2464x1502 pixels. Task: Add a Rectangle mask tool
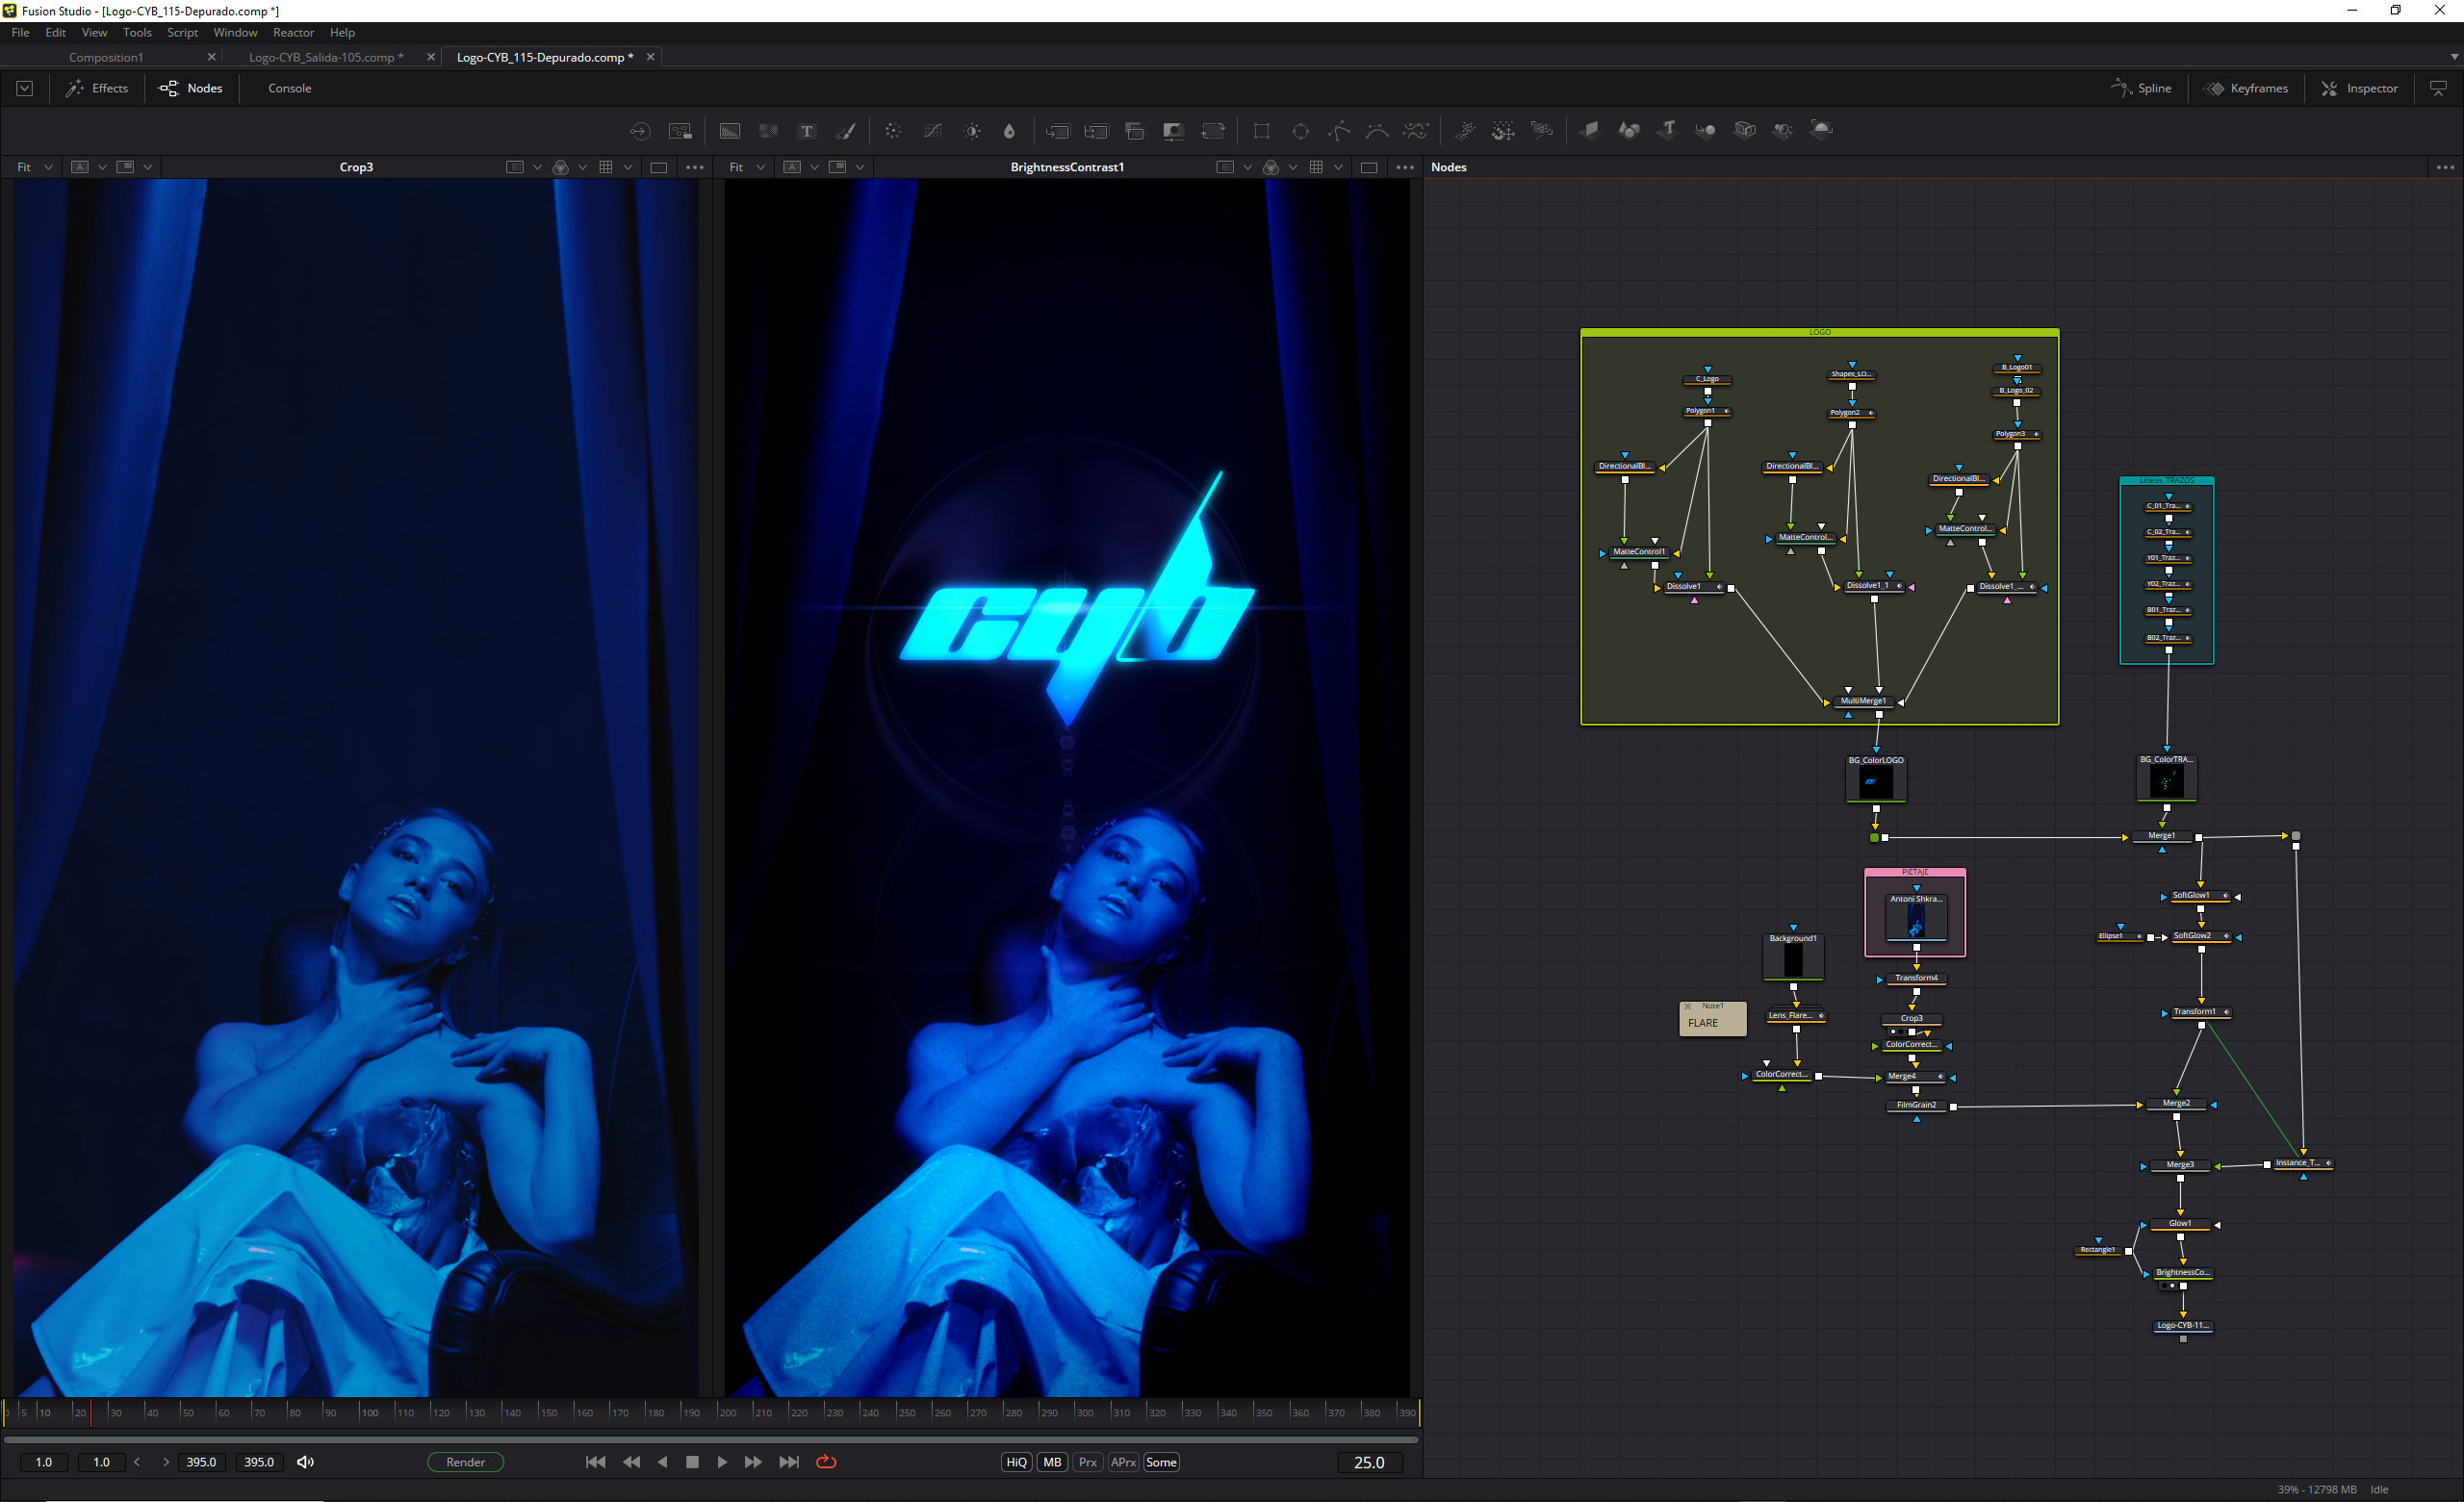click(1261, 131)
